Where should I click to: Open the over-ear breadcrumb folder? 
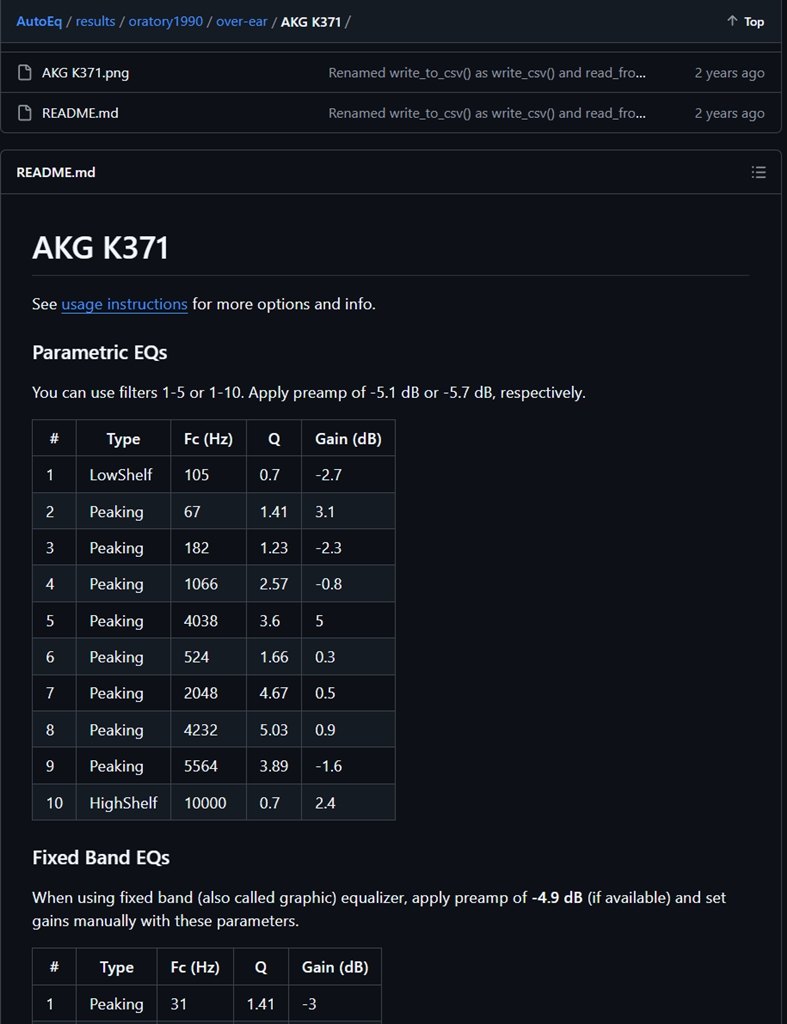click(242, 21)
